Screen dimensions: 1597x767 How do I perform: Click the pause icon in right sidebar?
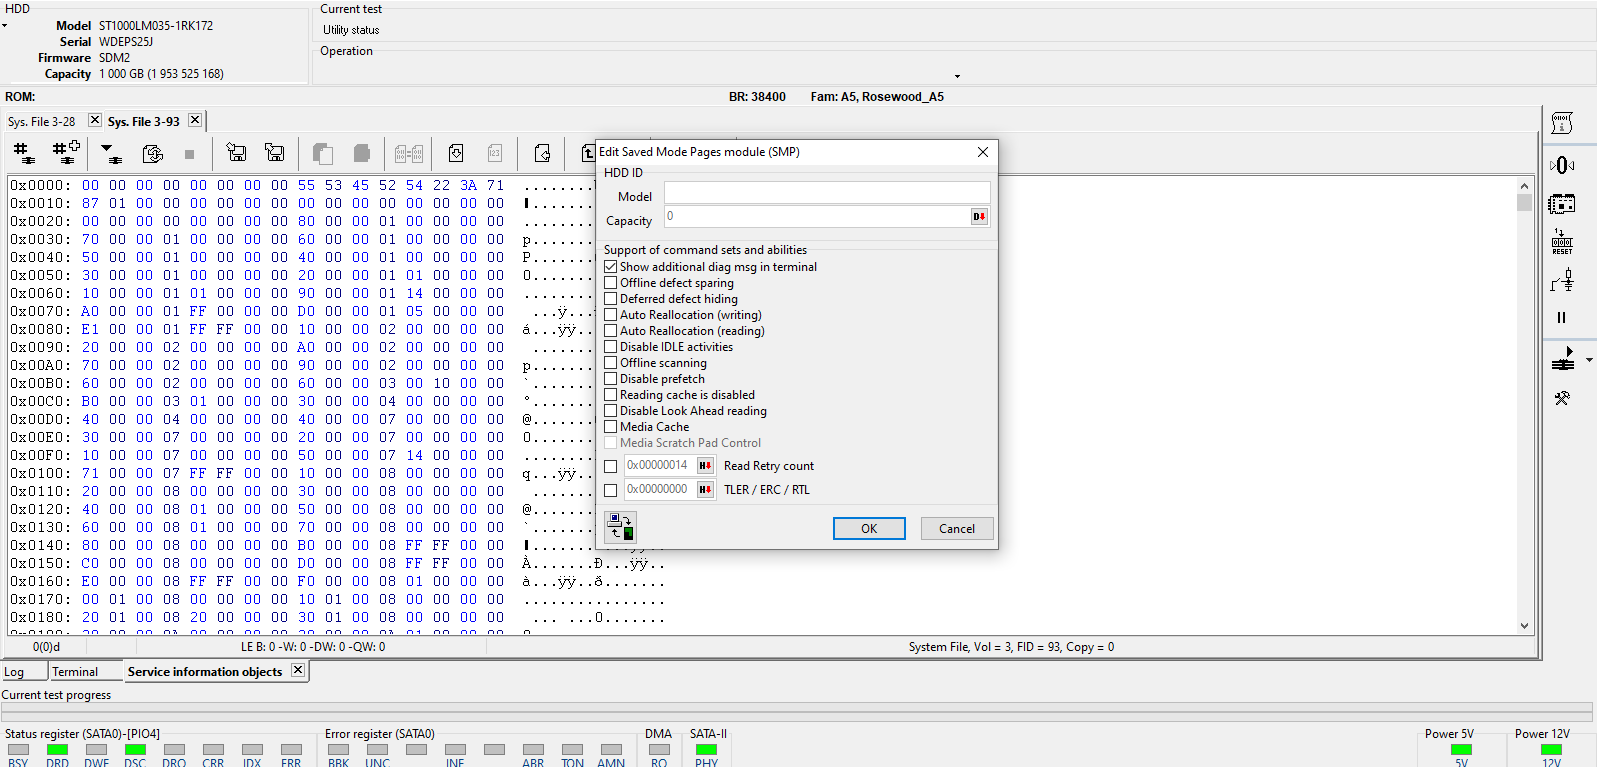(1561, 317)
